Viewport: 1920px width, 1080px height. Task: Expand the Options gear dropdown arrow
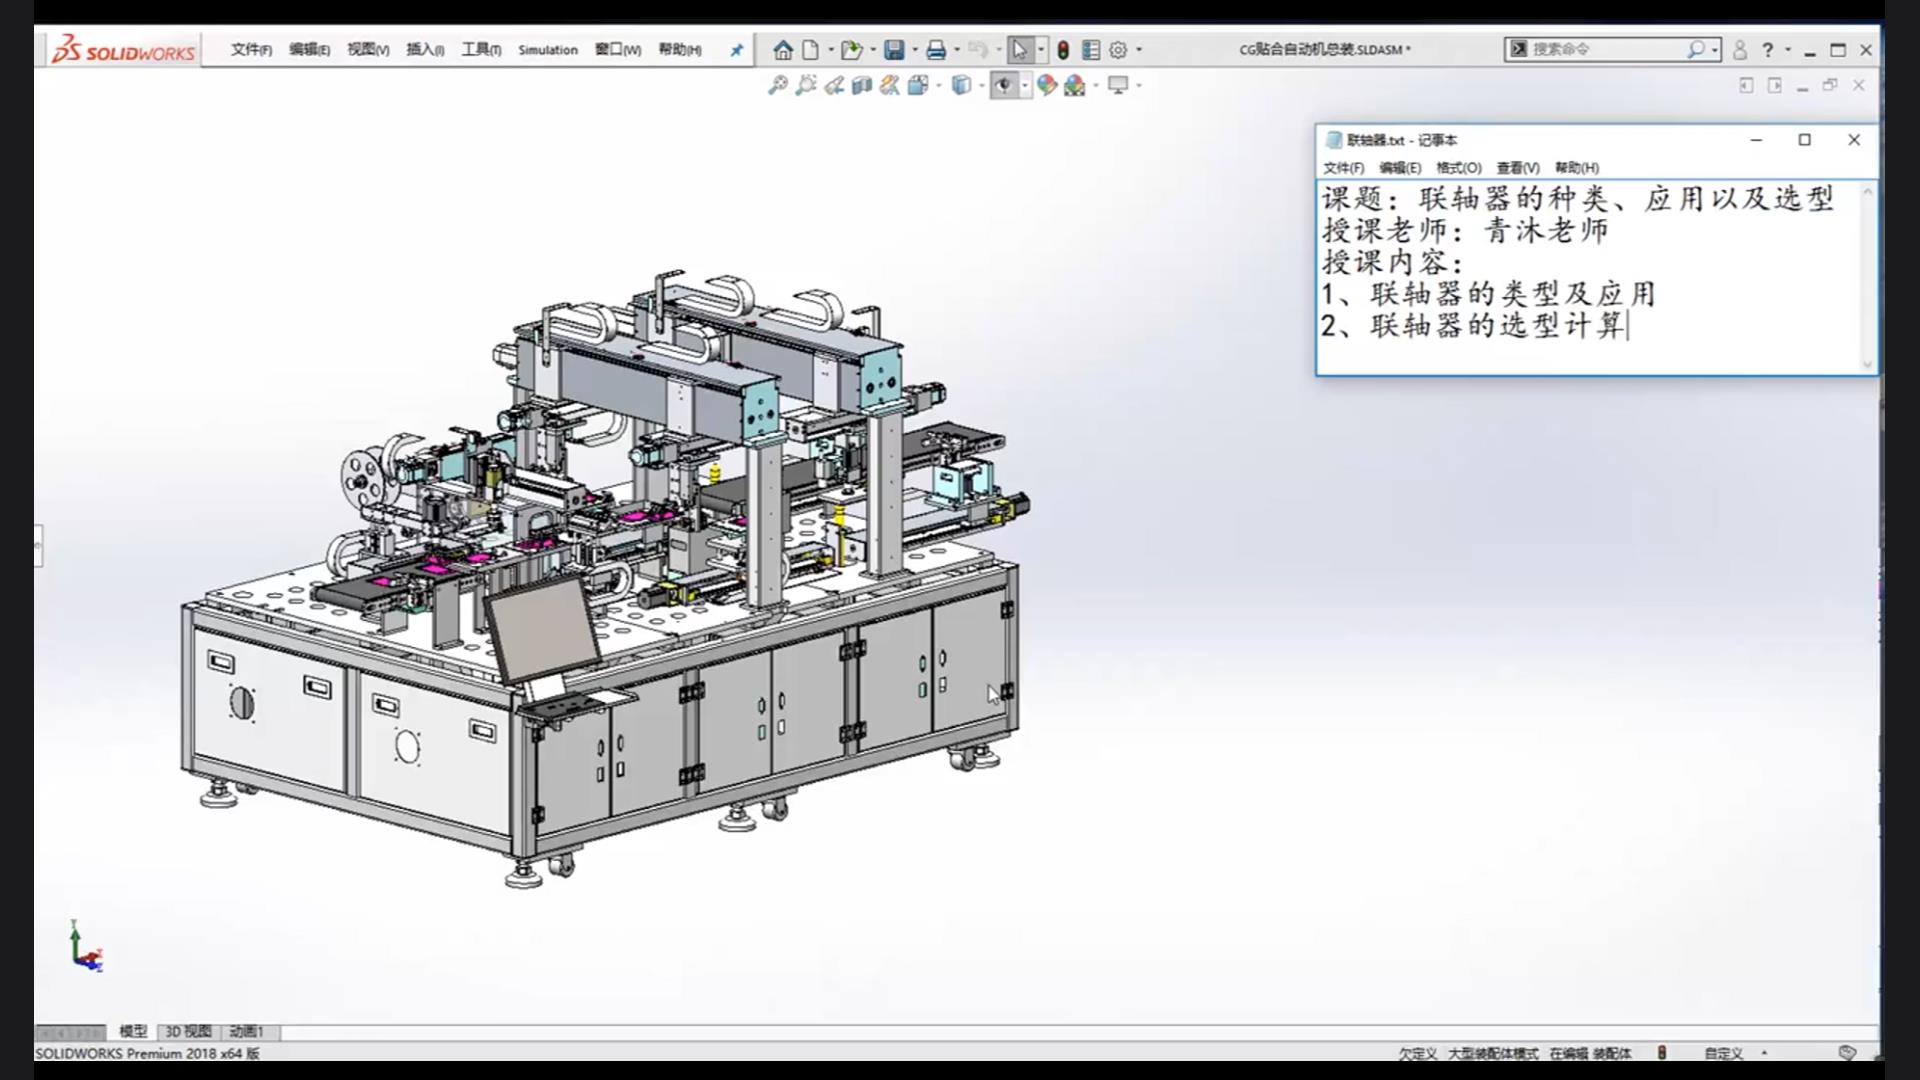[1139, 49]
